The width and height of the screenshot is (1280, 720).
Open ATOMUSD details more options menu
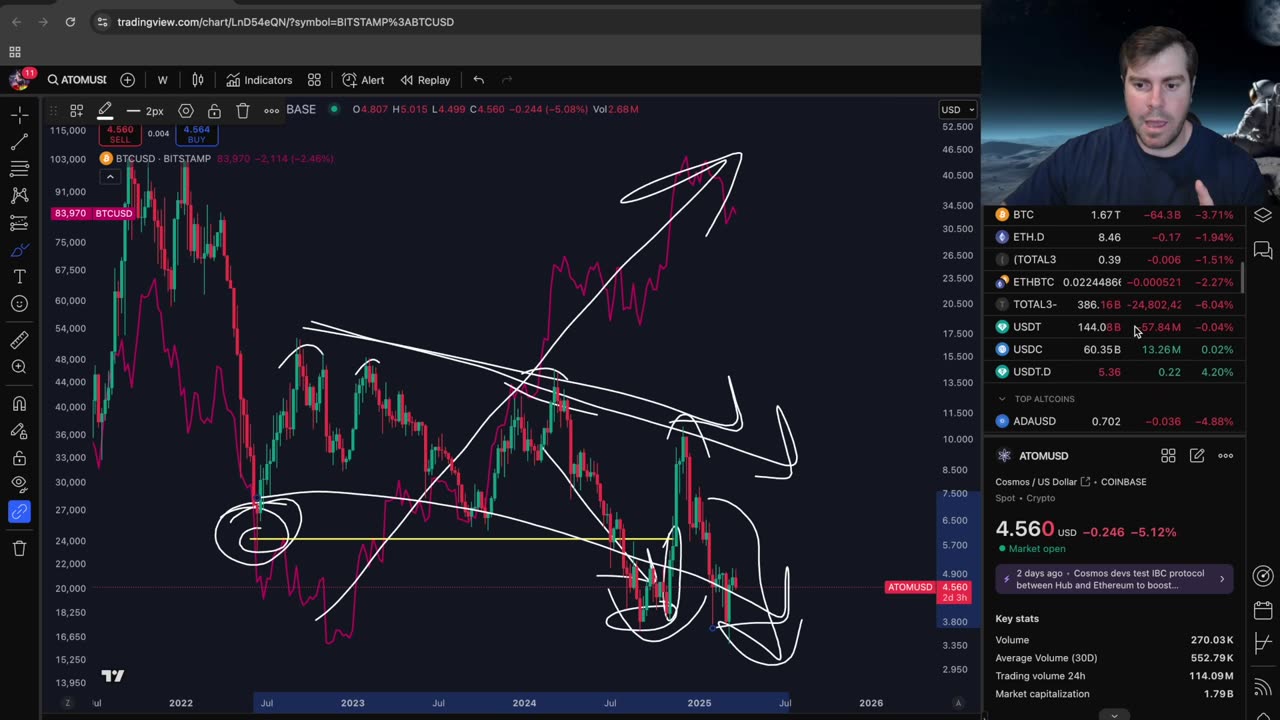pos(1226,456)
